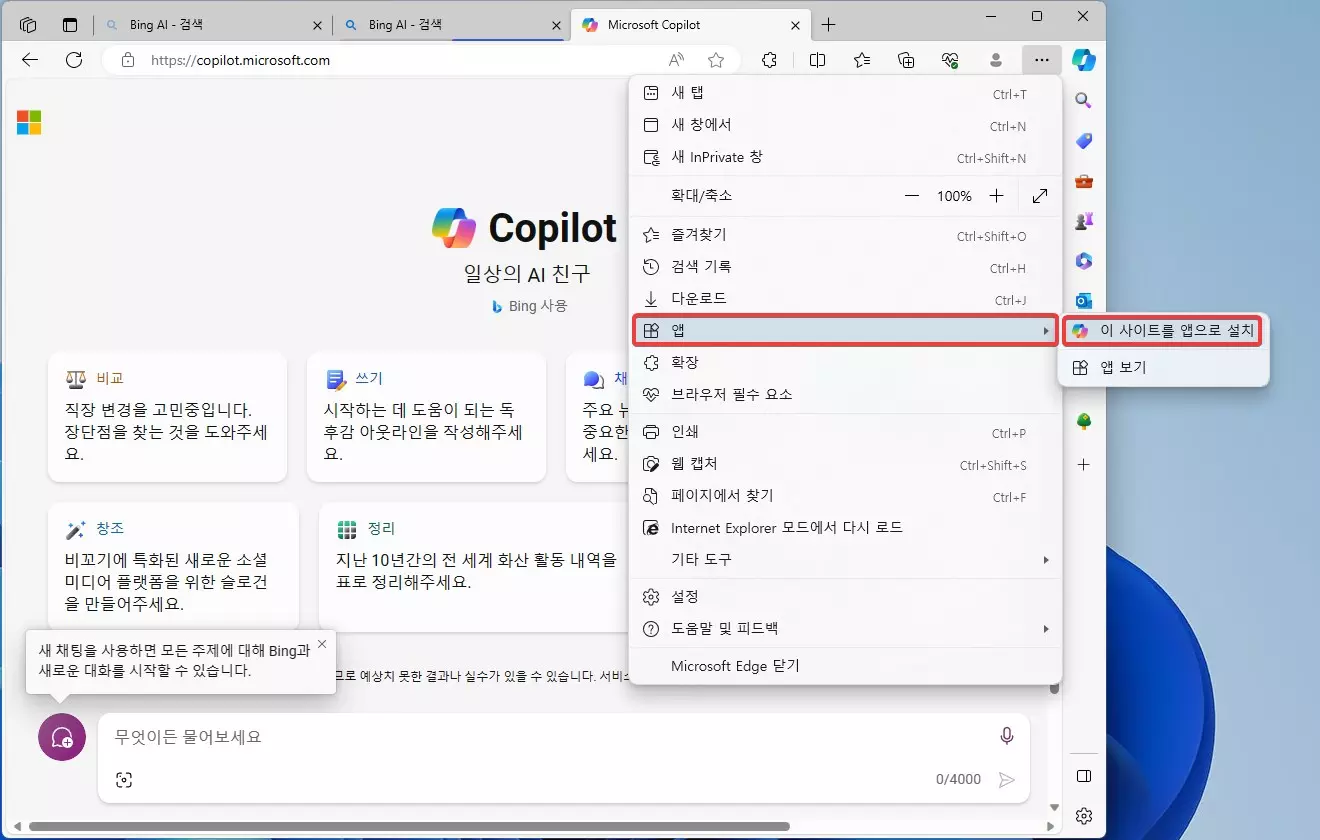Screen dimensions: 1320x840
Task: Open browser essentials heart icon in toolbar
Action: (x=950, y=60)
